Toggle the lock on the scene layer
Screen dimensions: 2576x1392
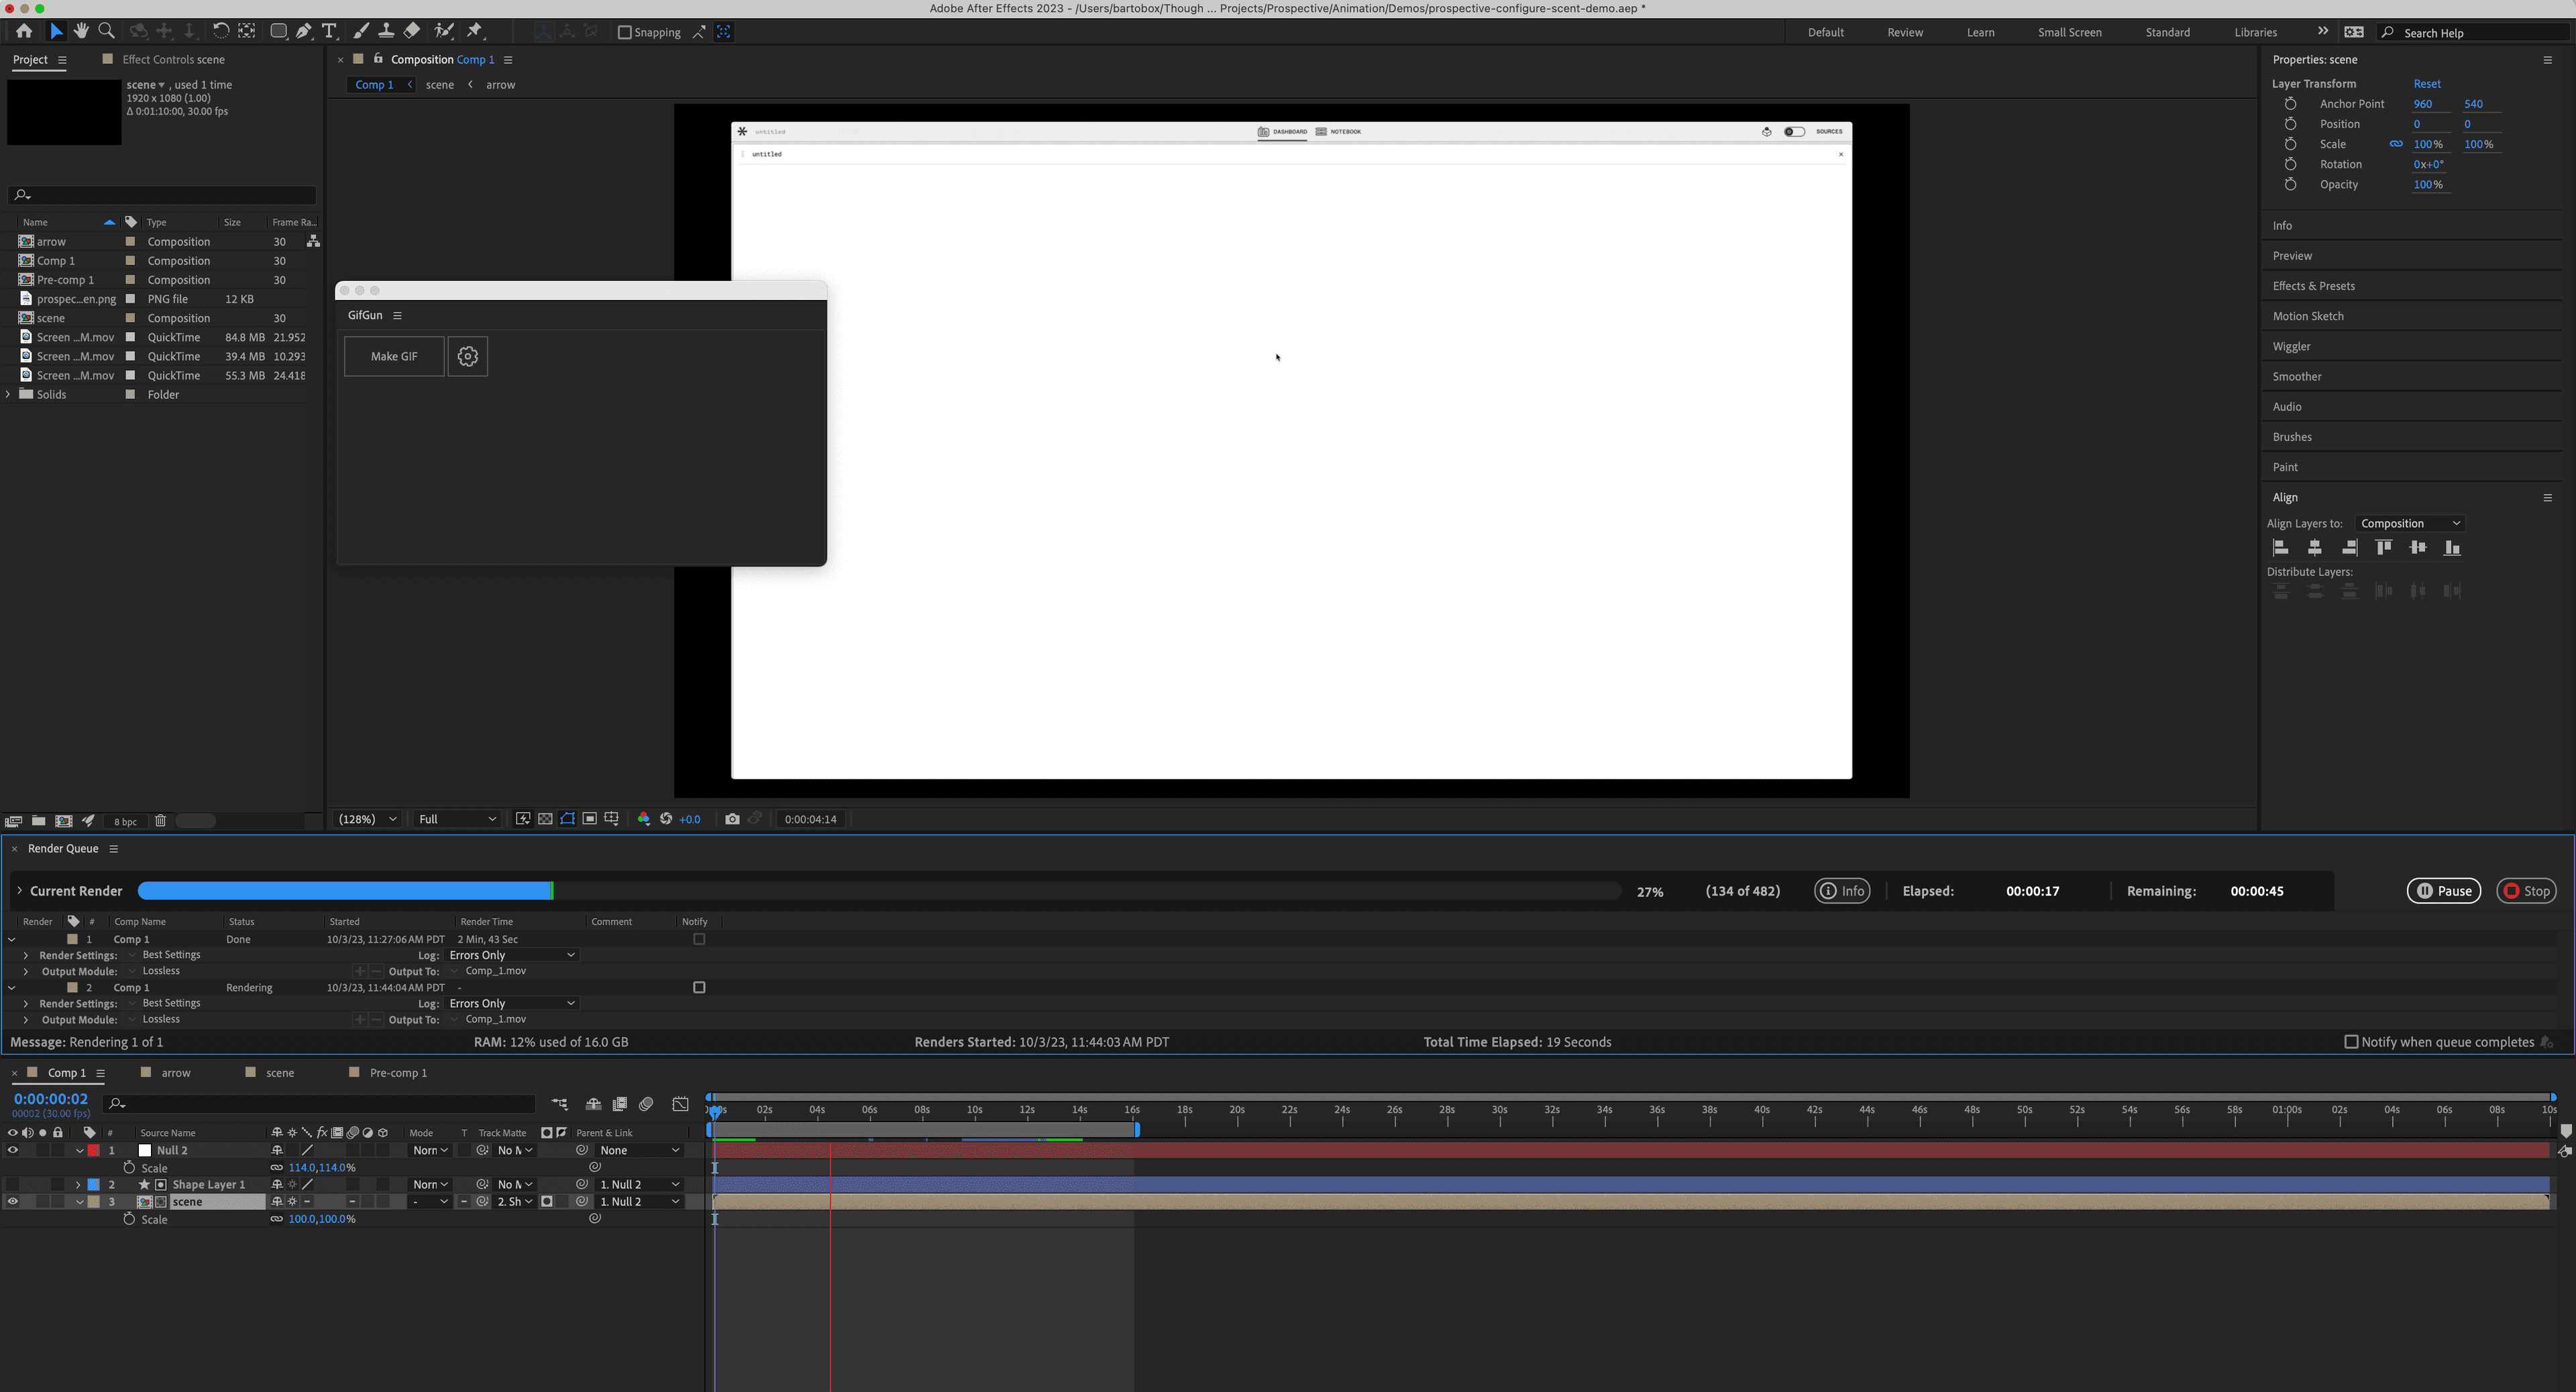pos(57,1201)
